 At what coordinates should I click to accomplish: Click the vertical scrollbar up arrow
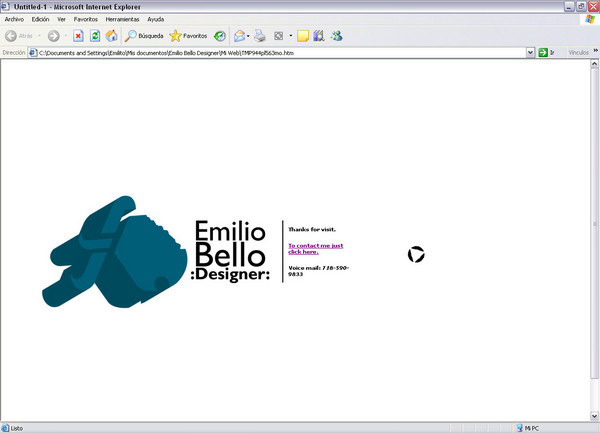(x=594, y=64)
